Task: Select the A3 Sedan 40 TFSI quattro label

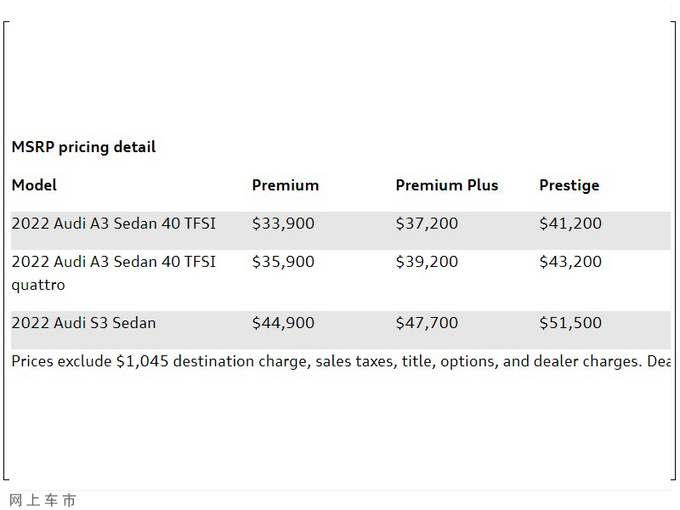Action: 113,273
